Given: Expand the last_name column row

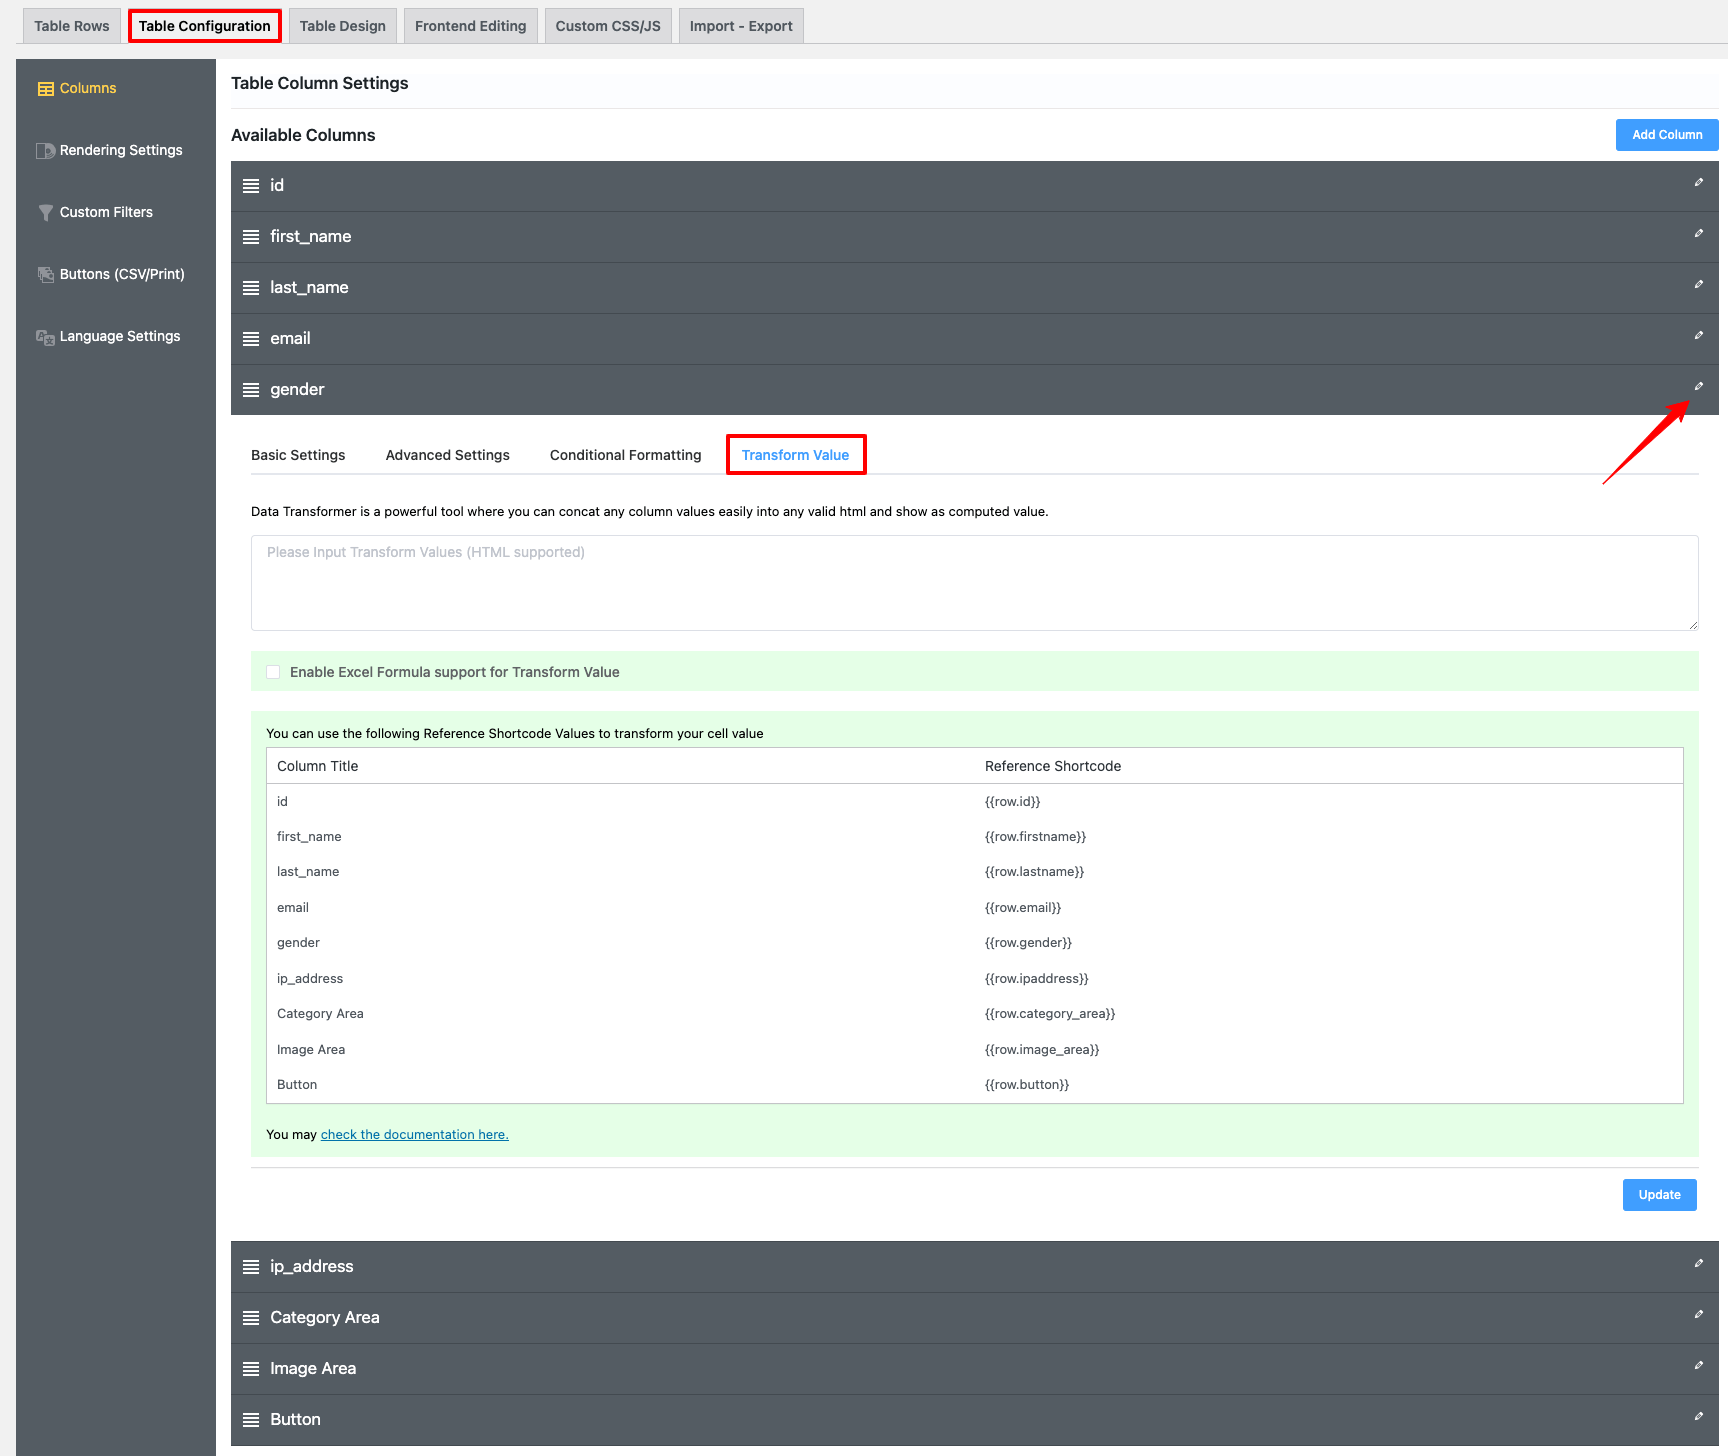Looking at the screenshot, I should point(975,288).
